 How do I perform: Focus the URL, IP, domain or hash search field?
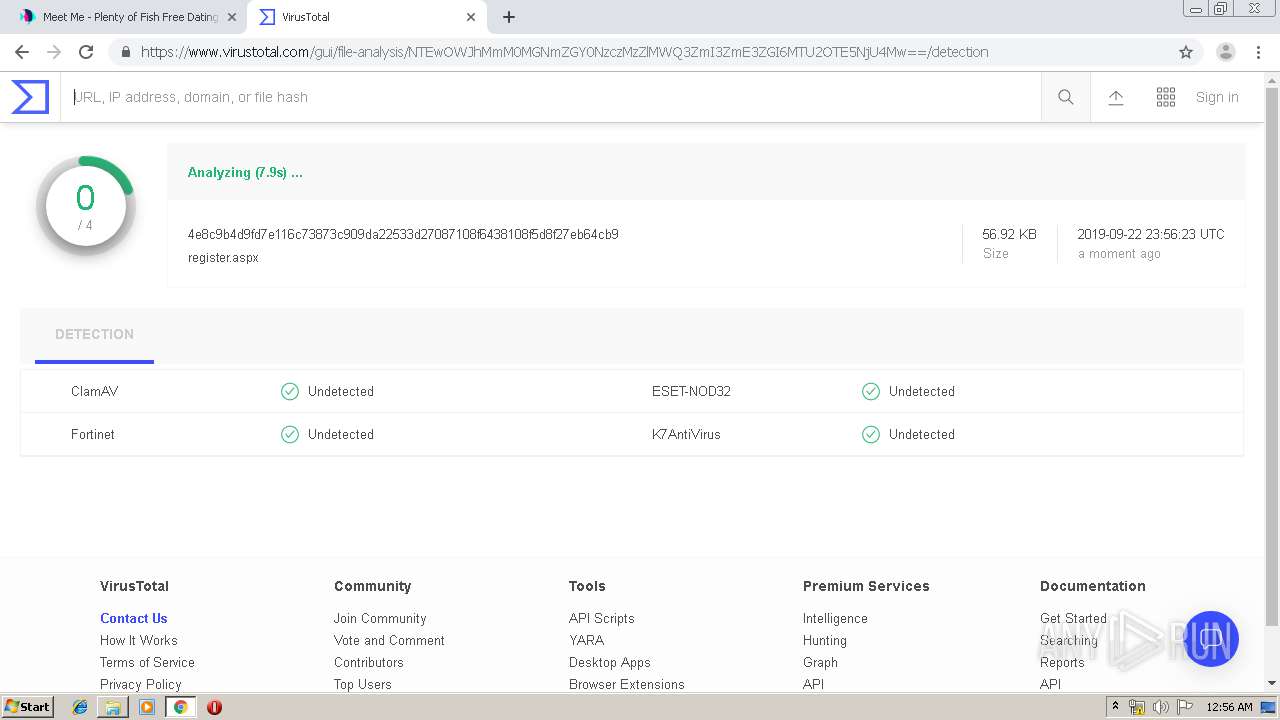[551, 97]
